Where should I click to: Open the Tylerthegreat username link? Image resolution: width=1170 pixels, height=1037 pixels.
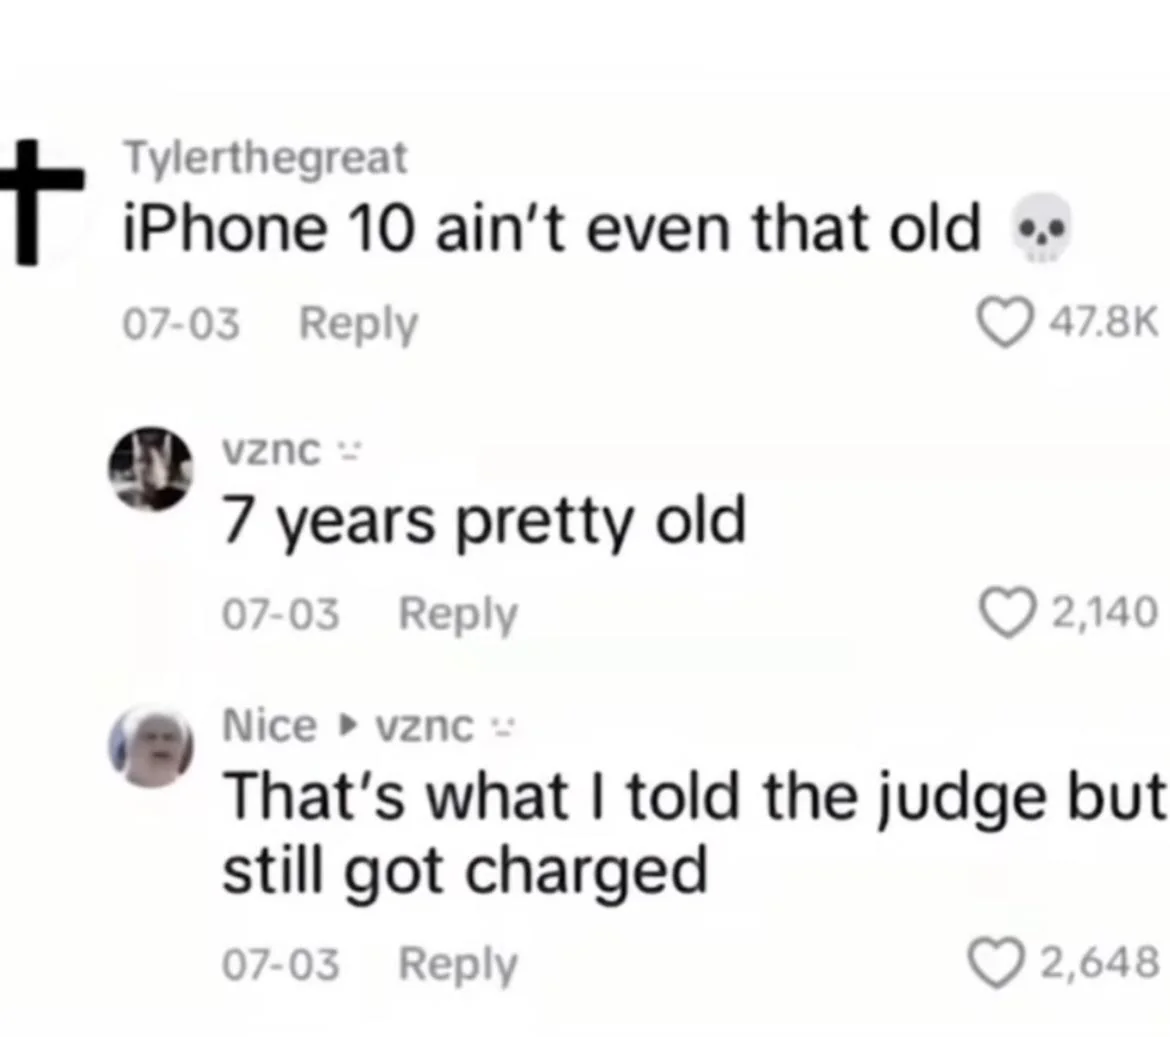pyautogui.click(x=266, y=158)
